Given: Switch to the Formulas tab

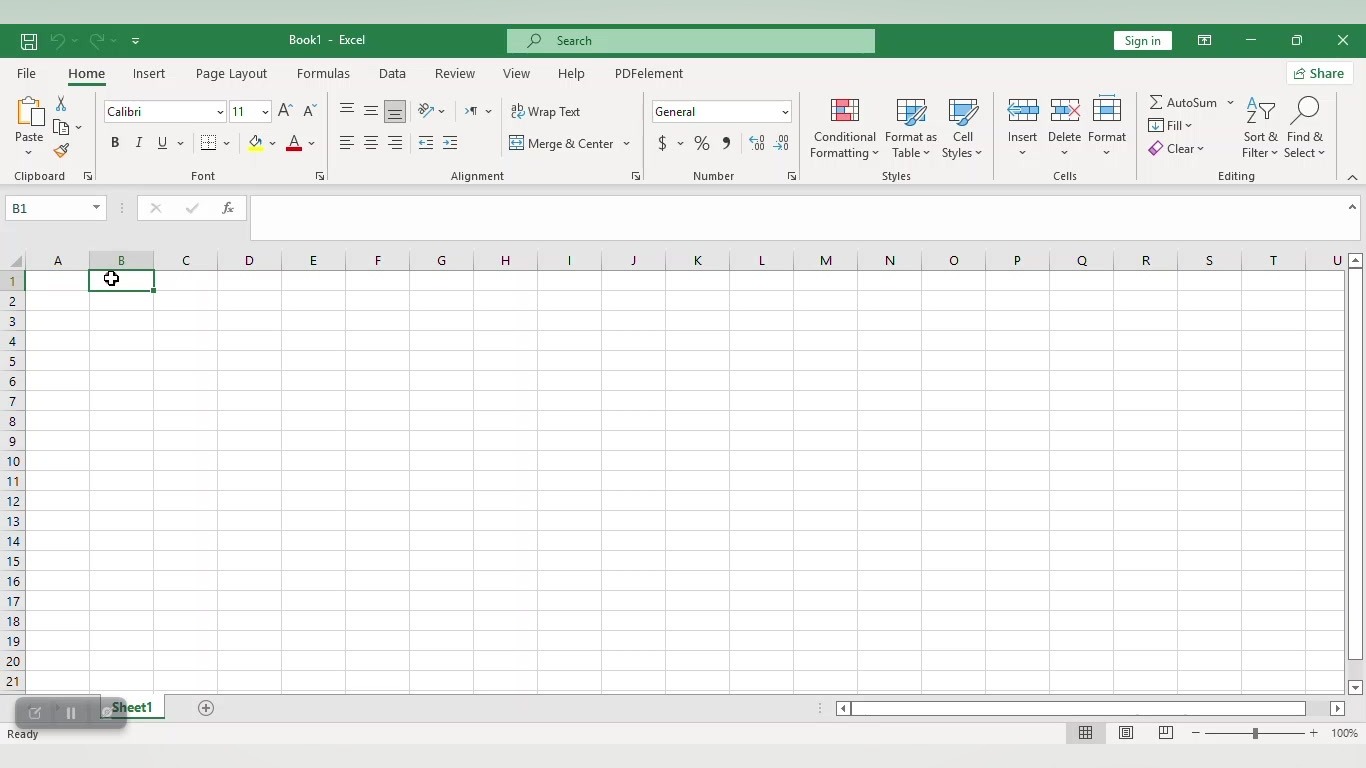Looking at the screenshot, I should click(323, 73).
